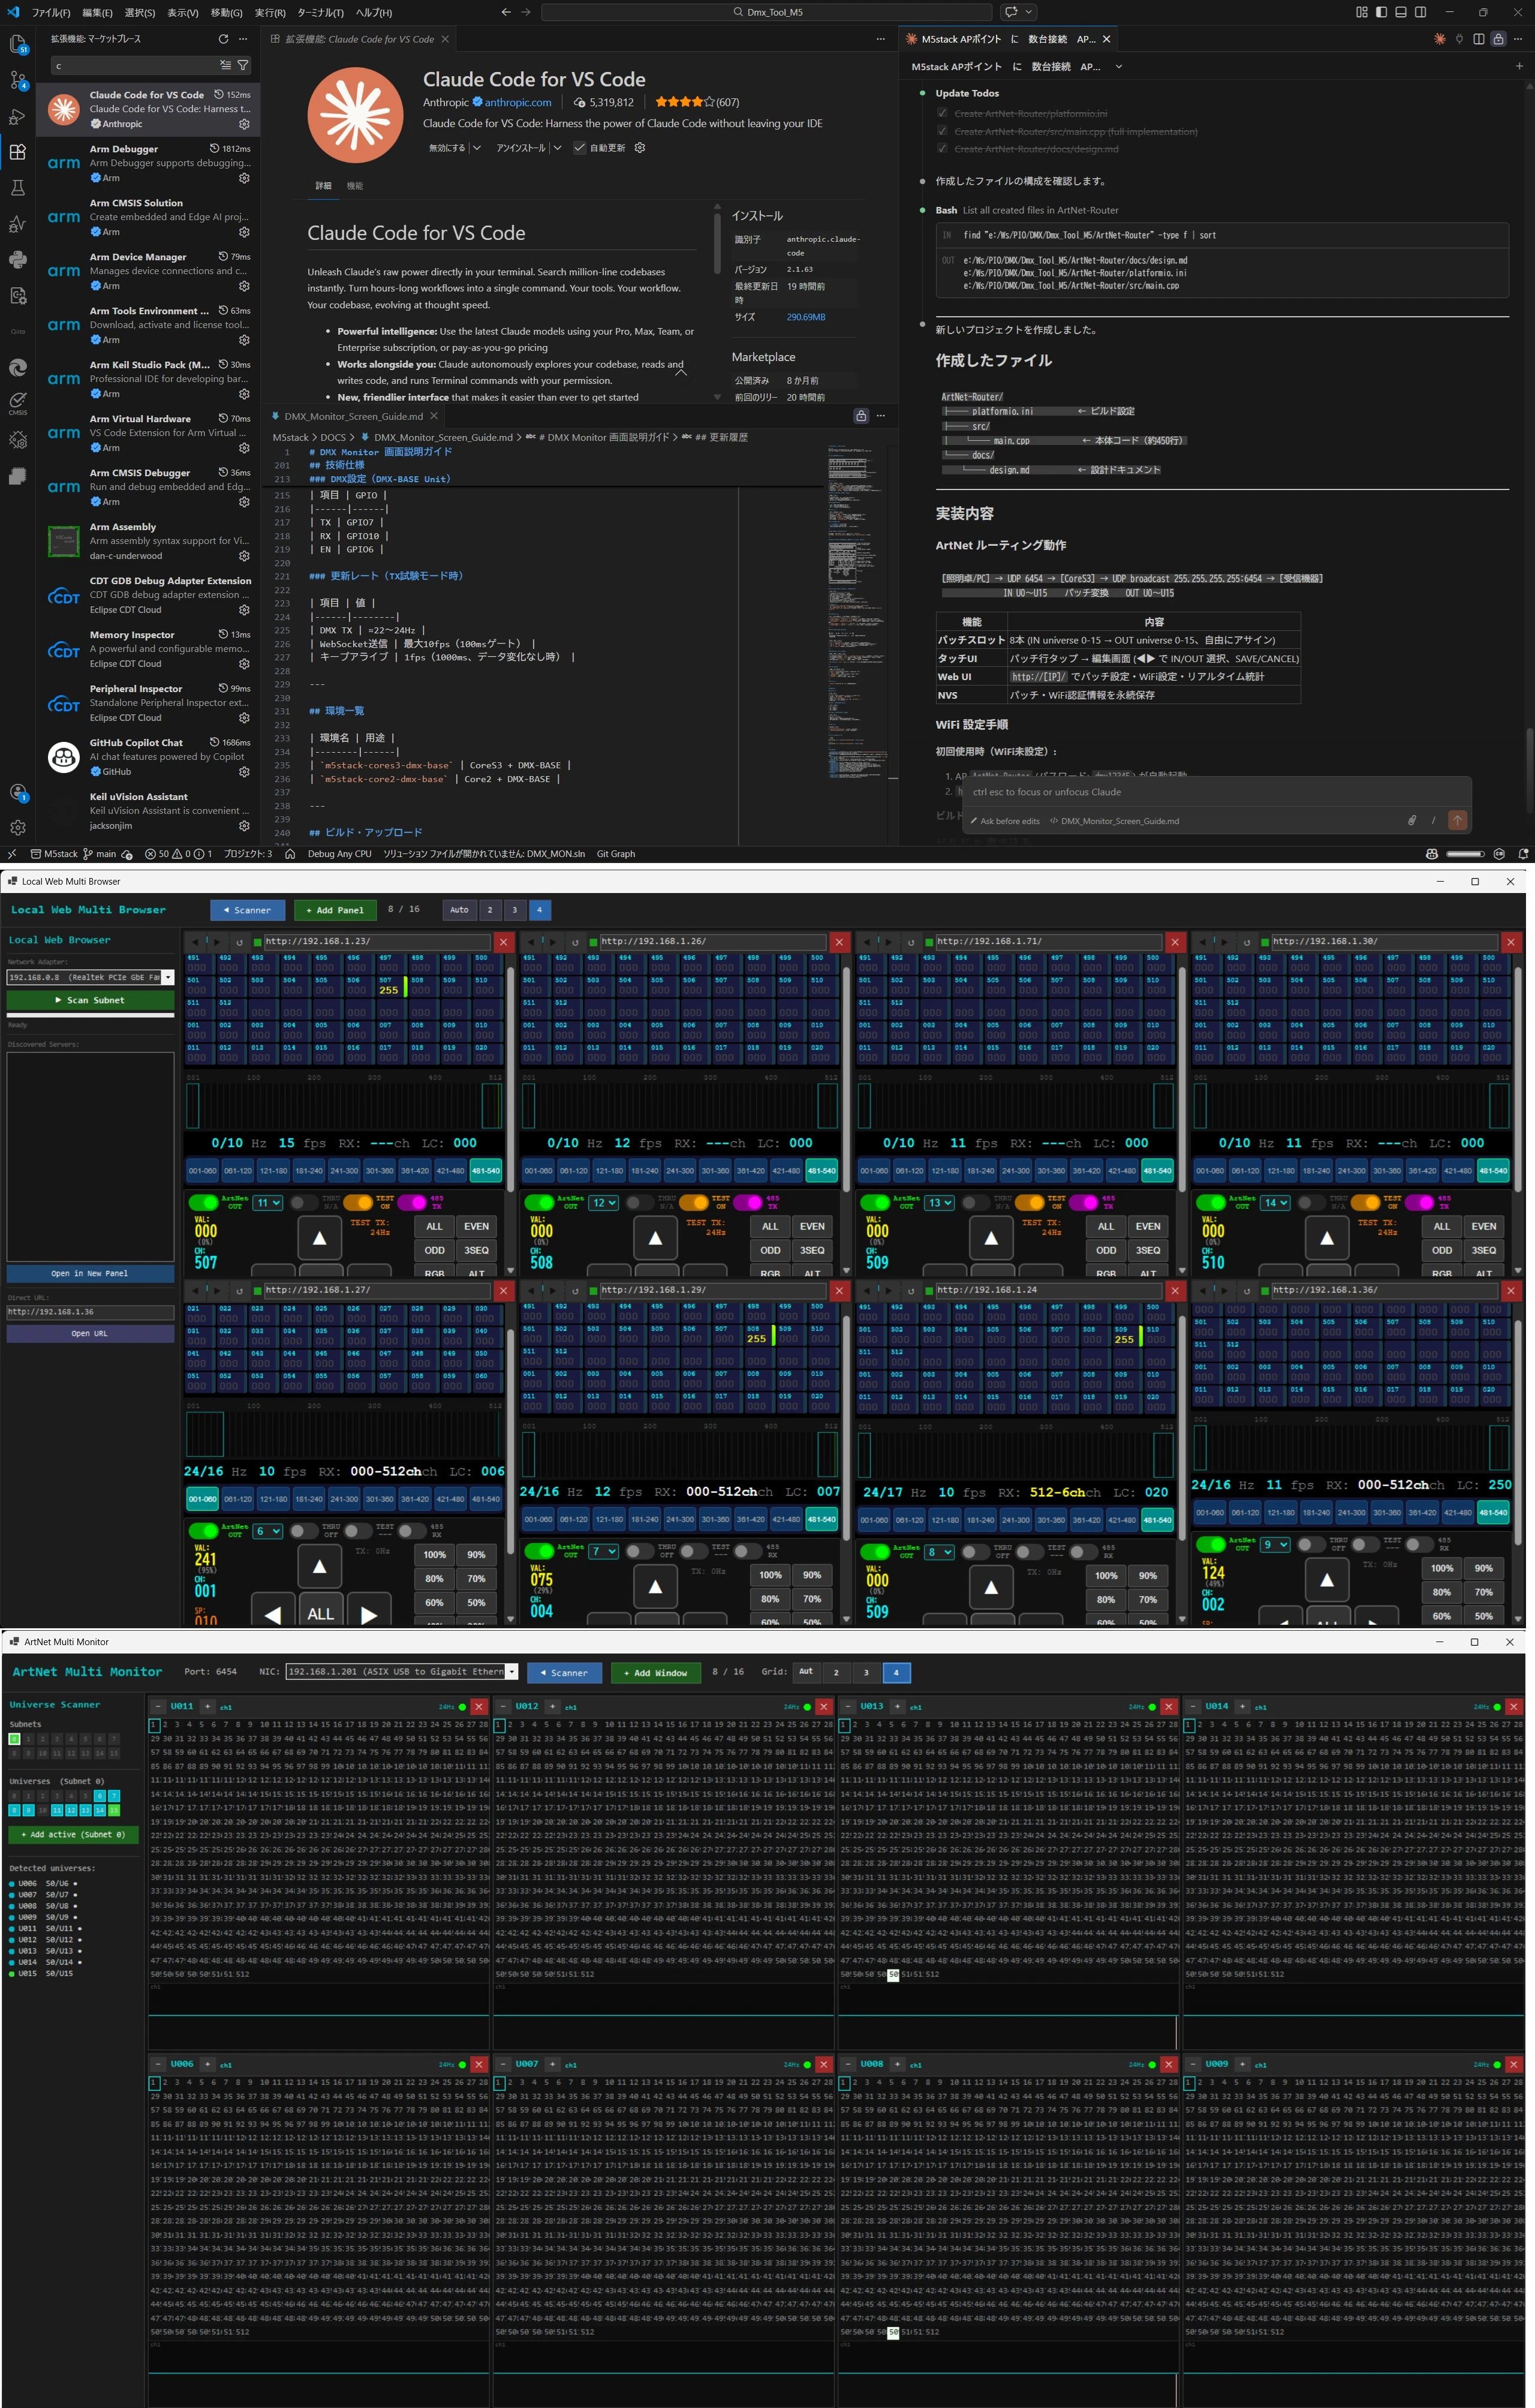
Task: Click reload icon in 192.168.1.23 panel
Action: tap(239, 942)
